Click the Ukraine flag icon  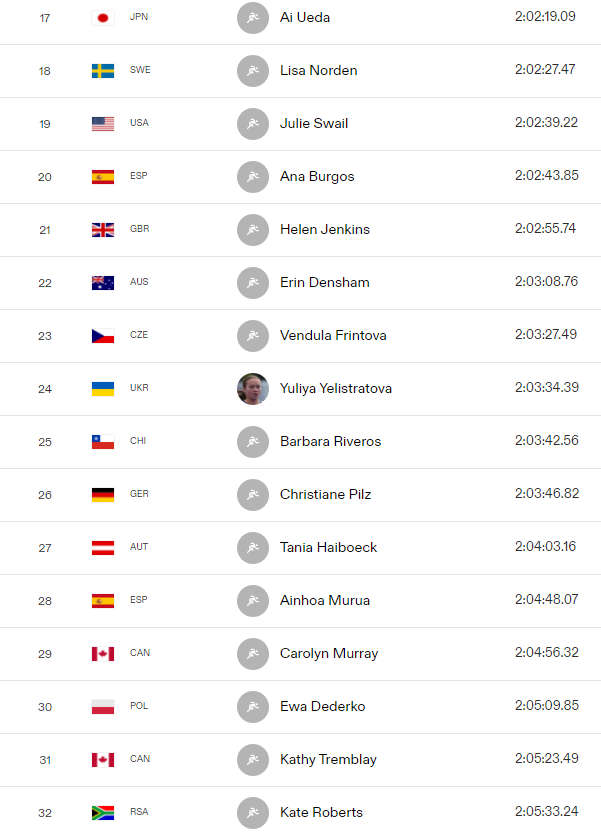tap(103, 389)
